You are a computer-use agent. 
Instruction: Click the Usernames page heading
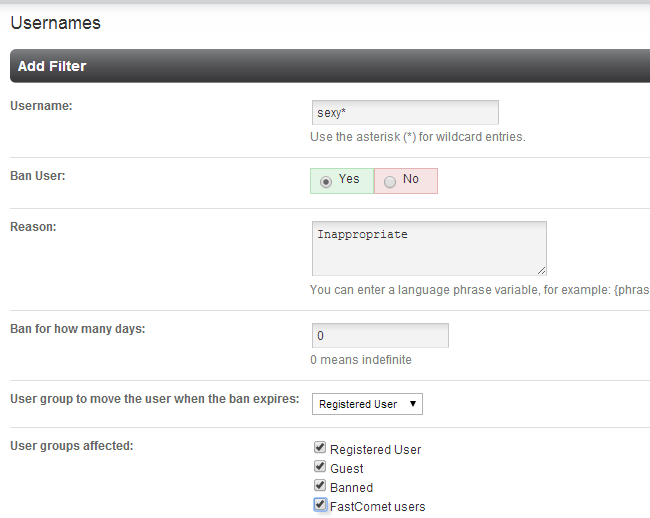click(56, 23)
